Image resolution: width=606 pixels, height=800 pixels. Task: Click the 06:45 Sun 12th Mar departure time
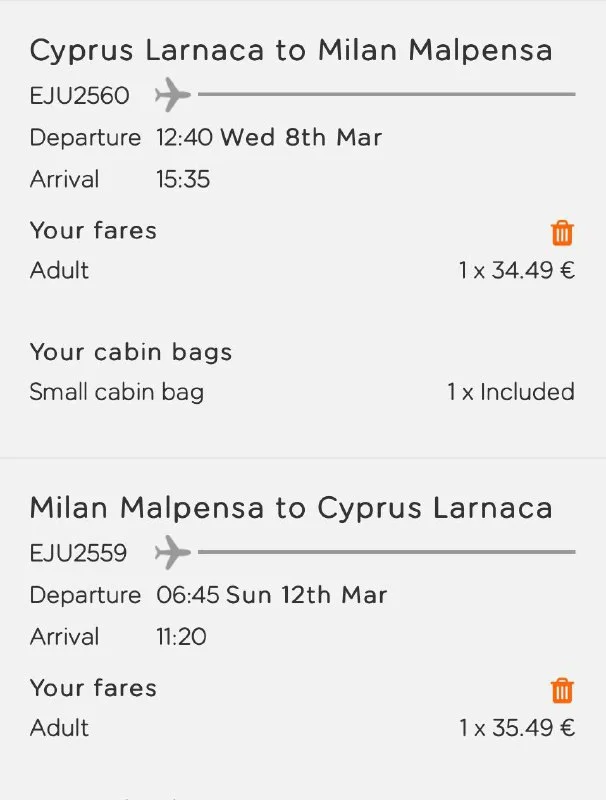pyautogui.click(x=271, y=595)
